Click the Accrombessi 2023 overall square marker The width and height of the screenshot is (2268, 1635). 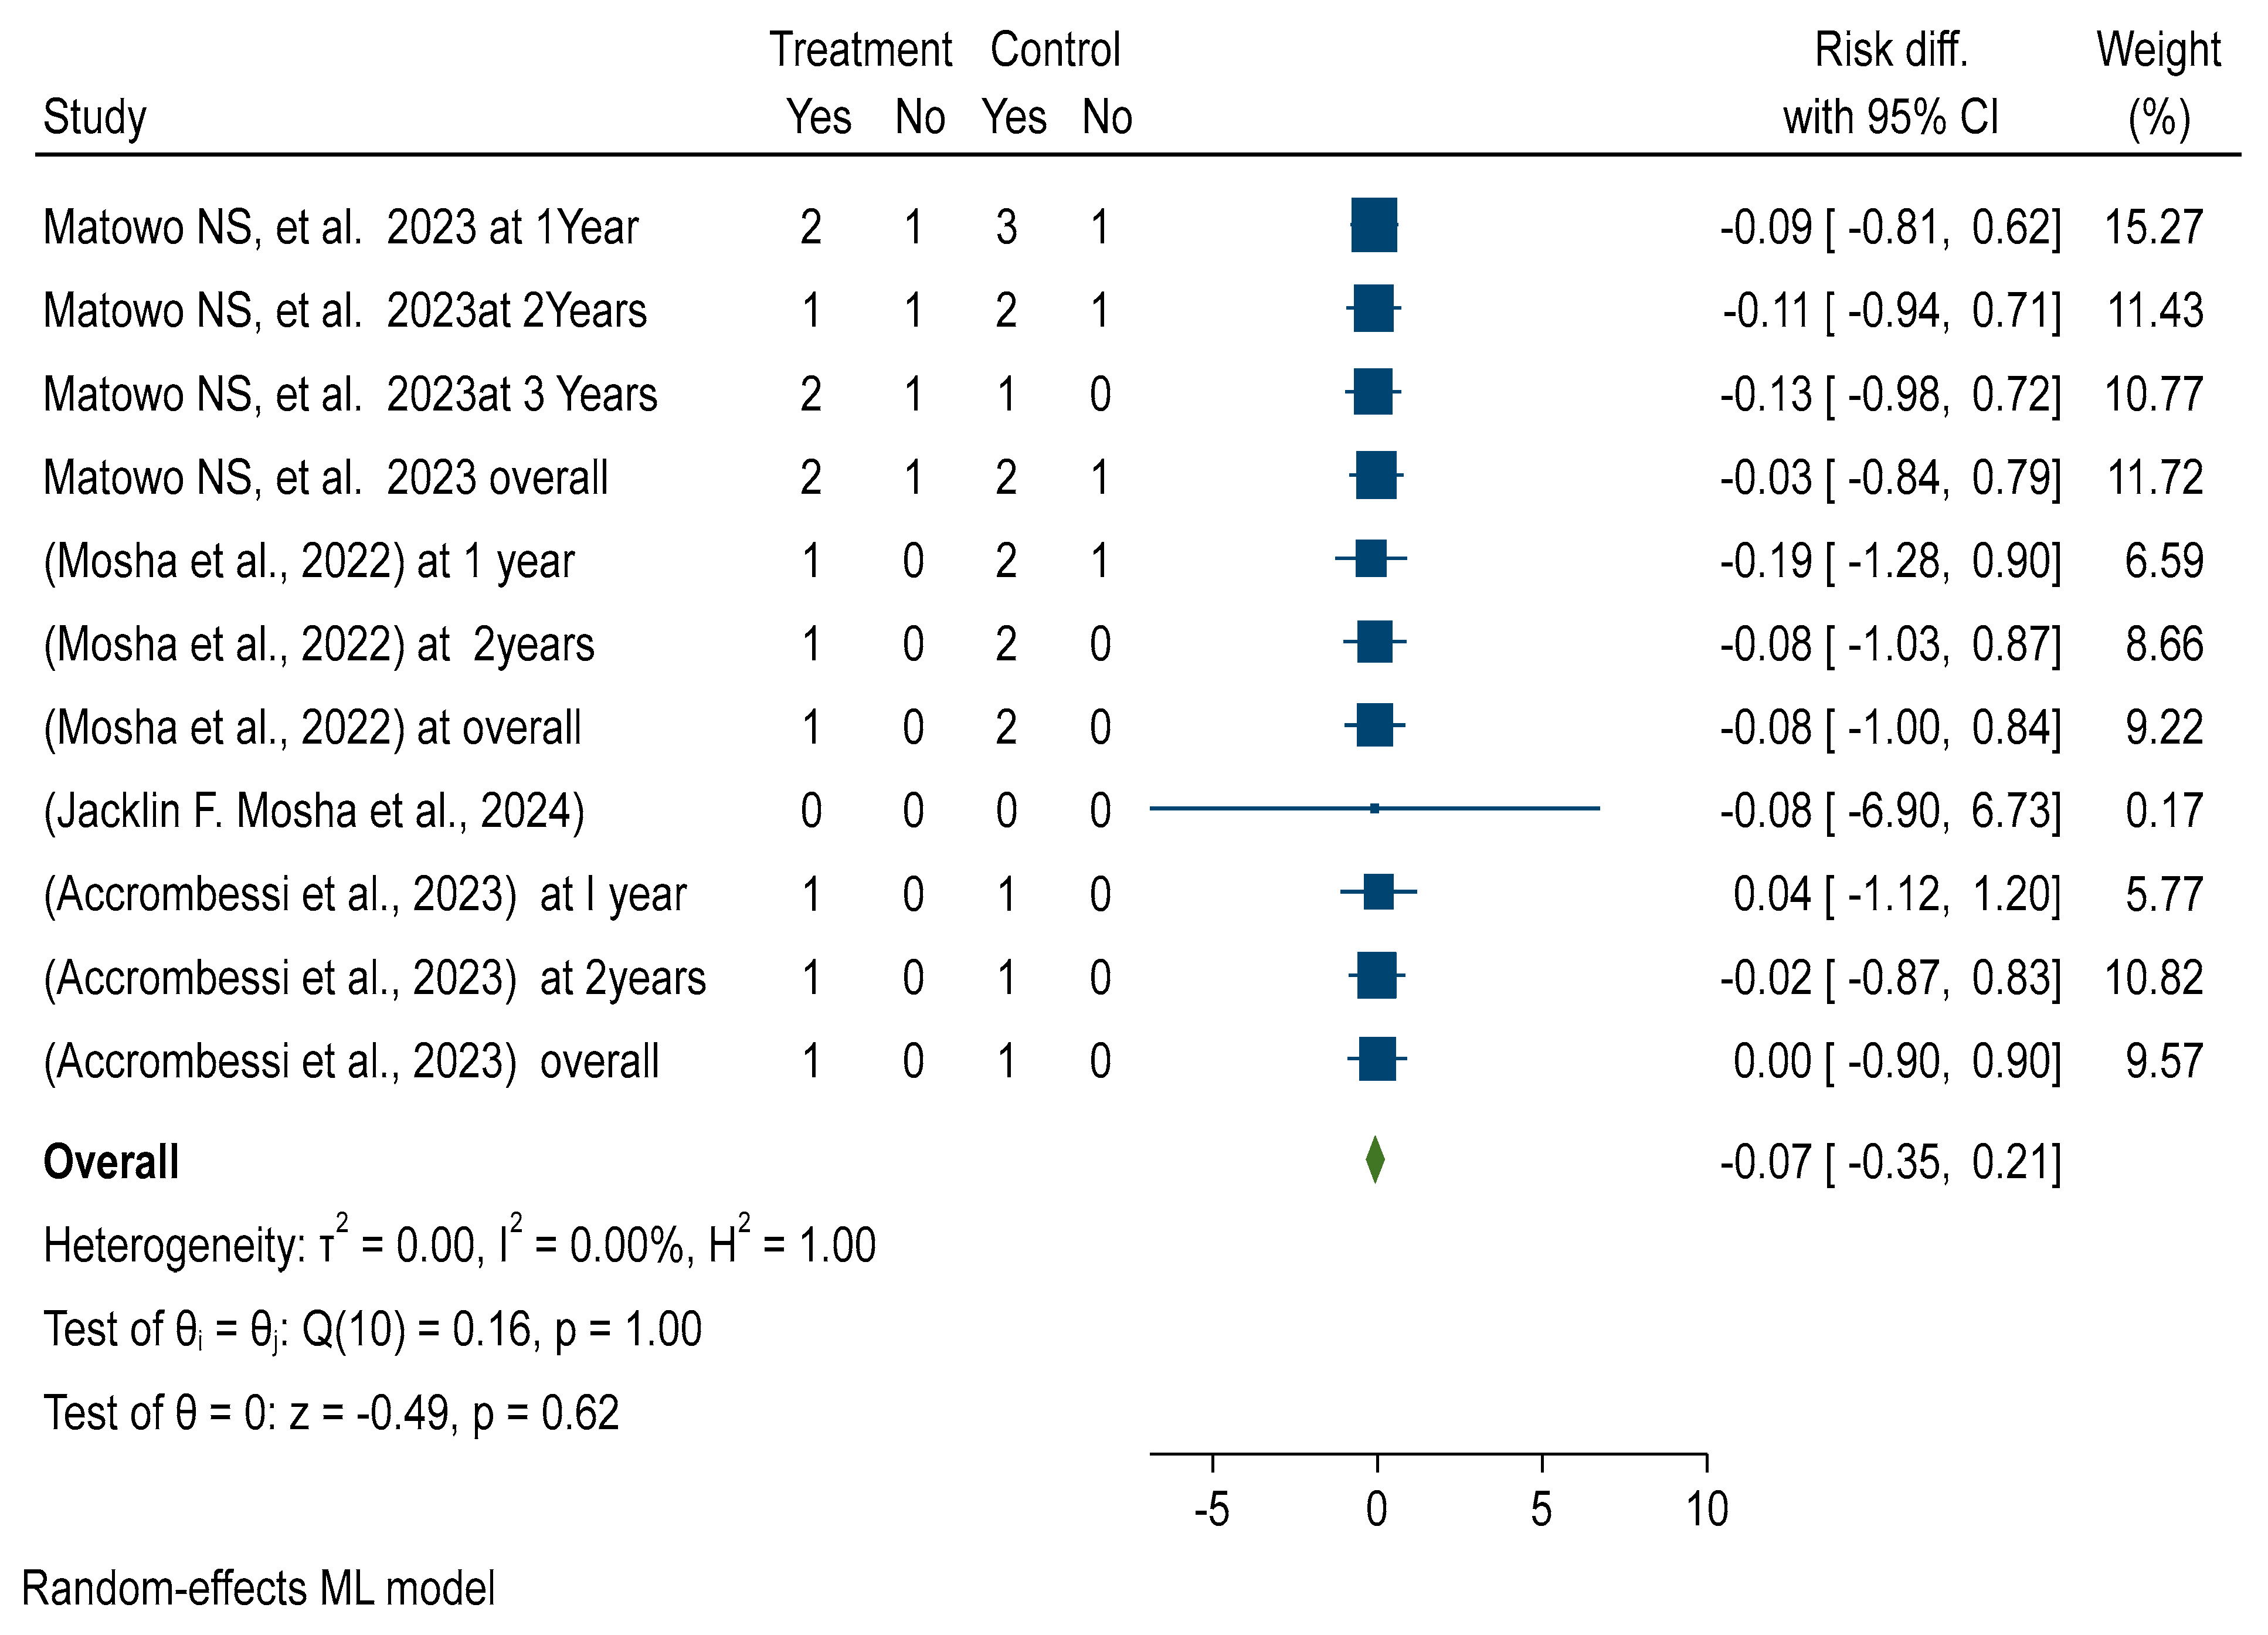click(x=1377, y=1059)
